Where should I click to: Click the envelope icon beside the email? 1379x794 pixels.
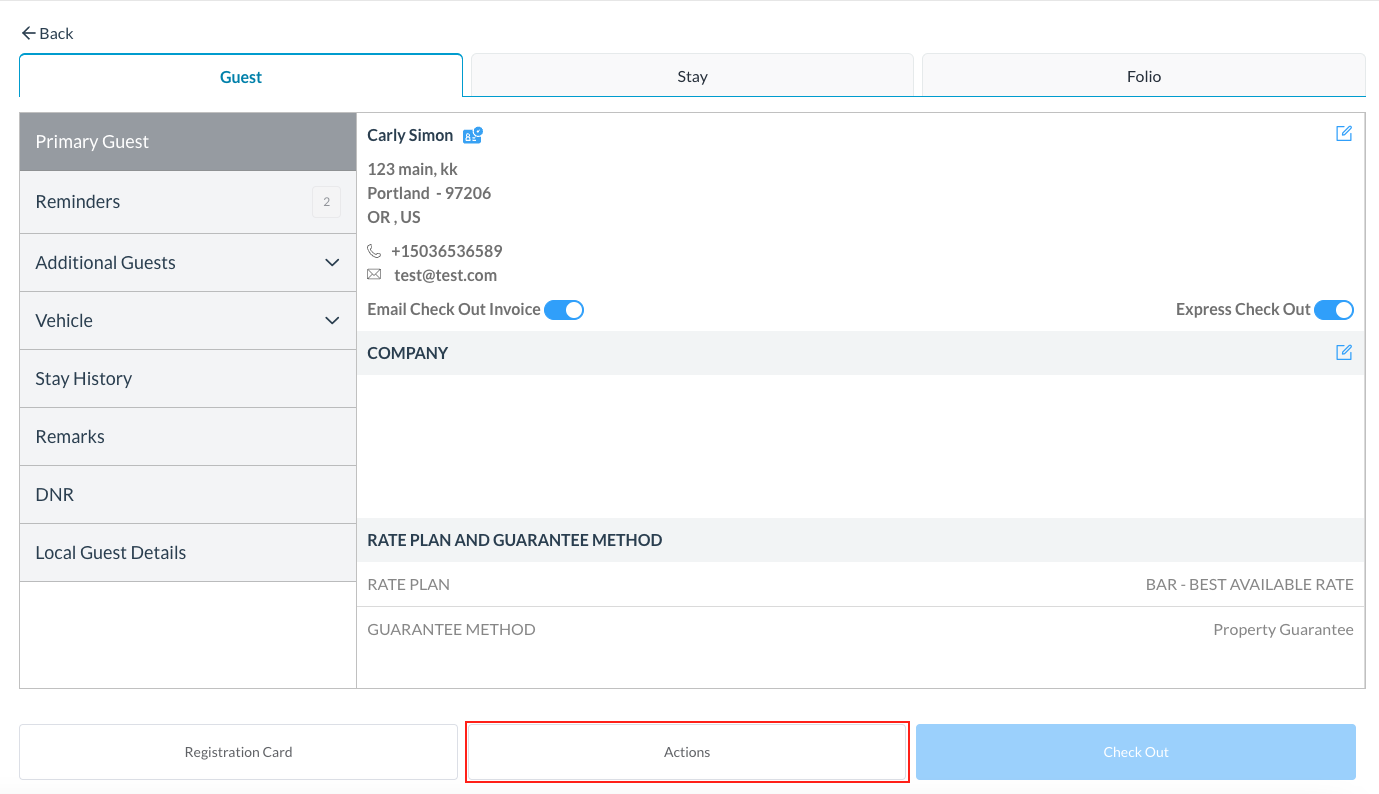pos(374,275)
